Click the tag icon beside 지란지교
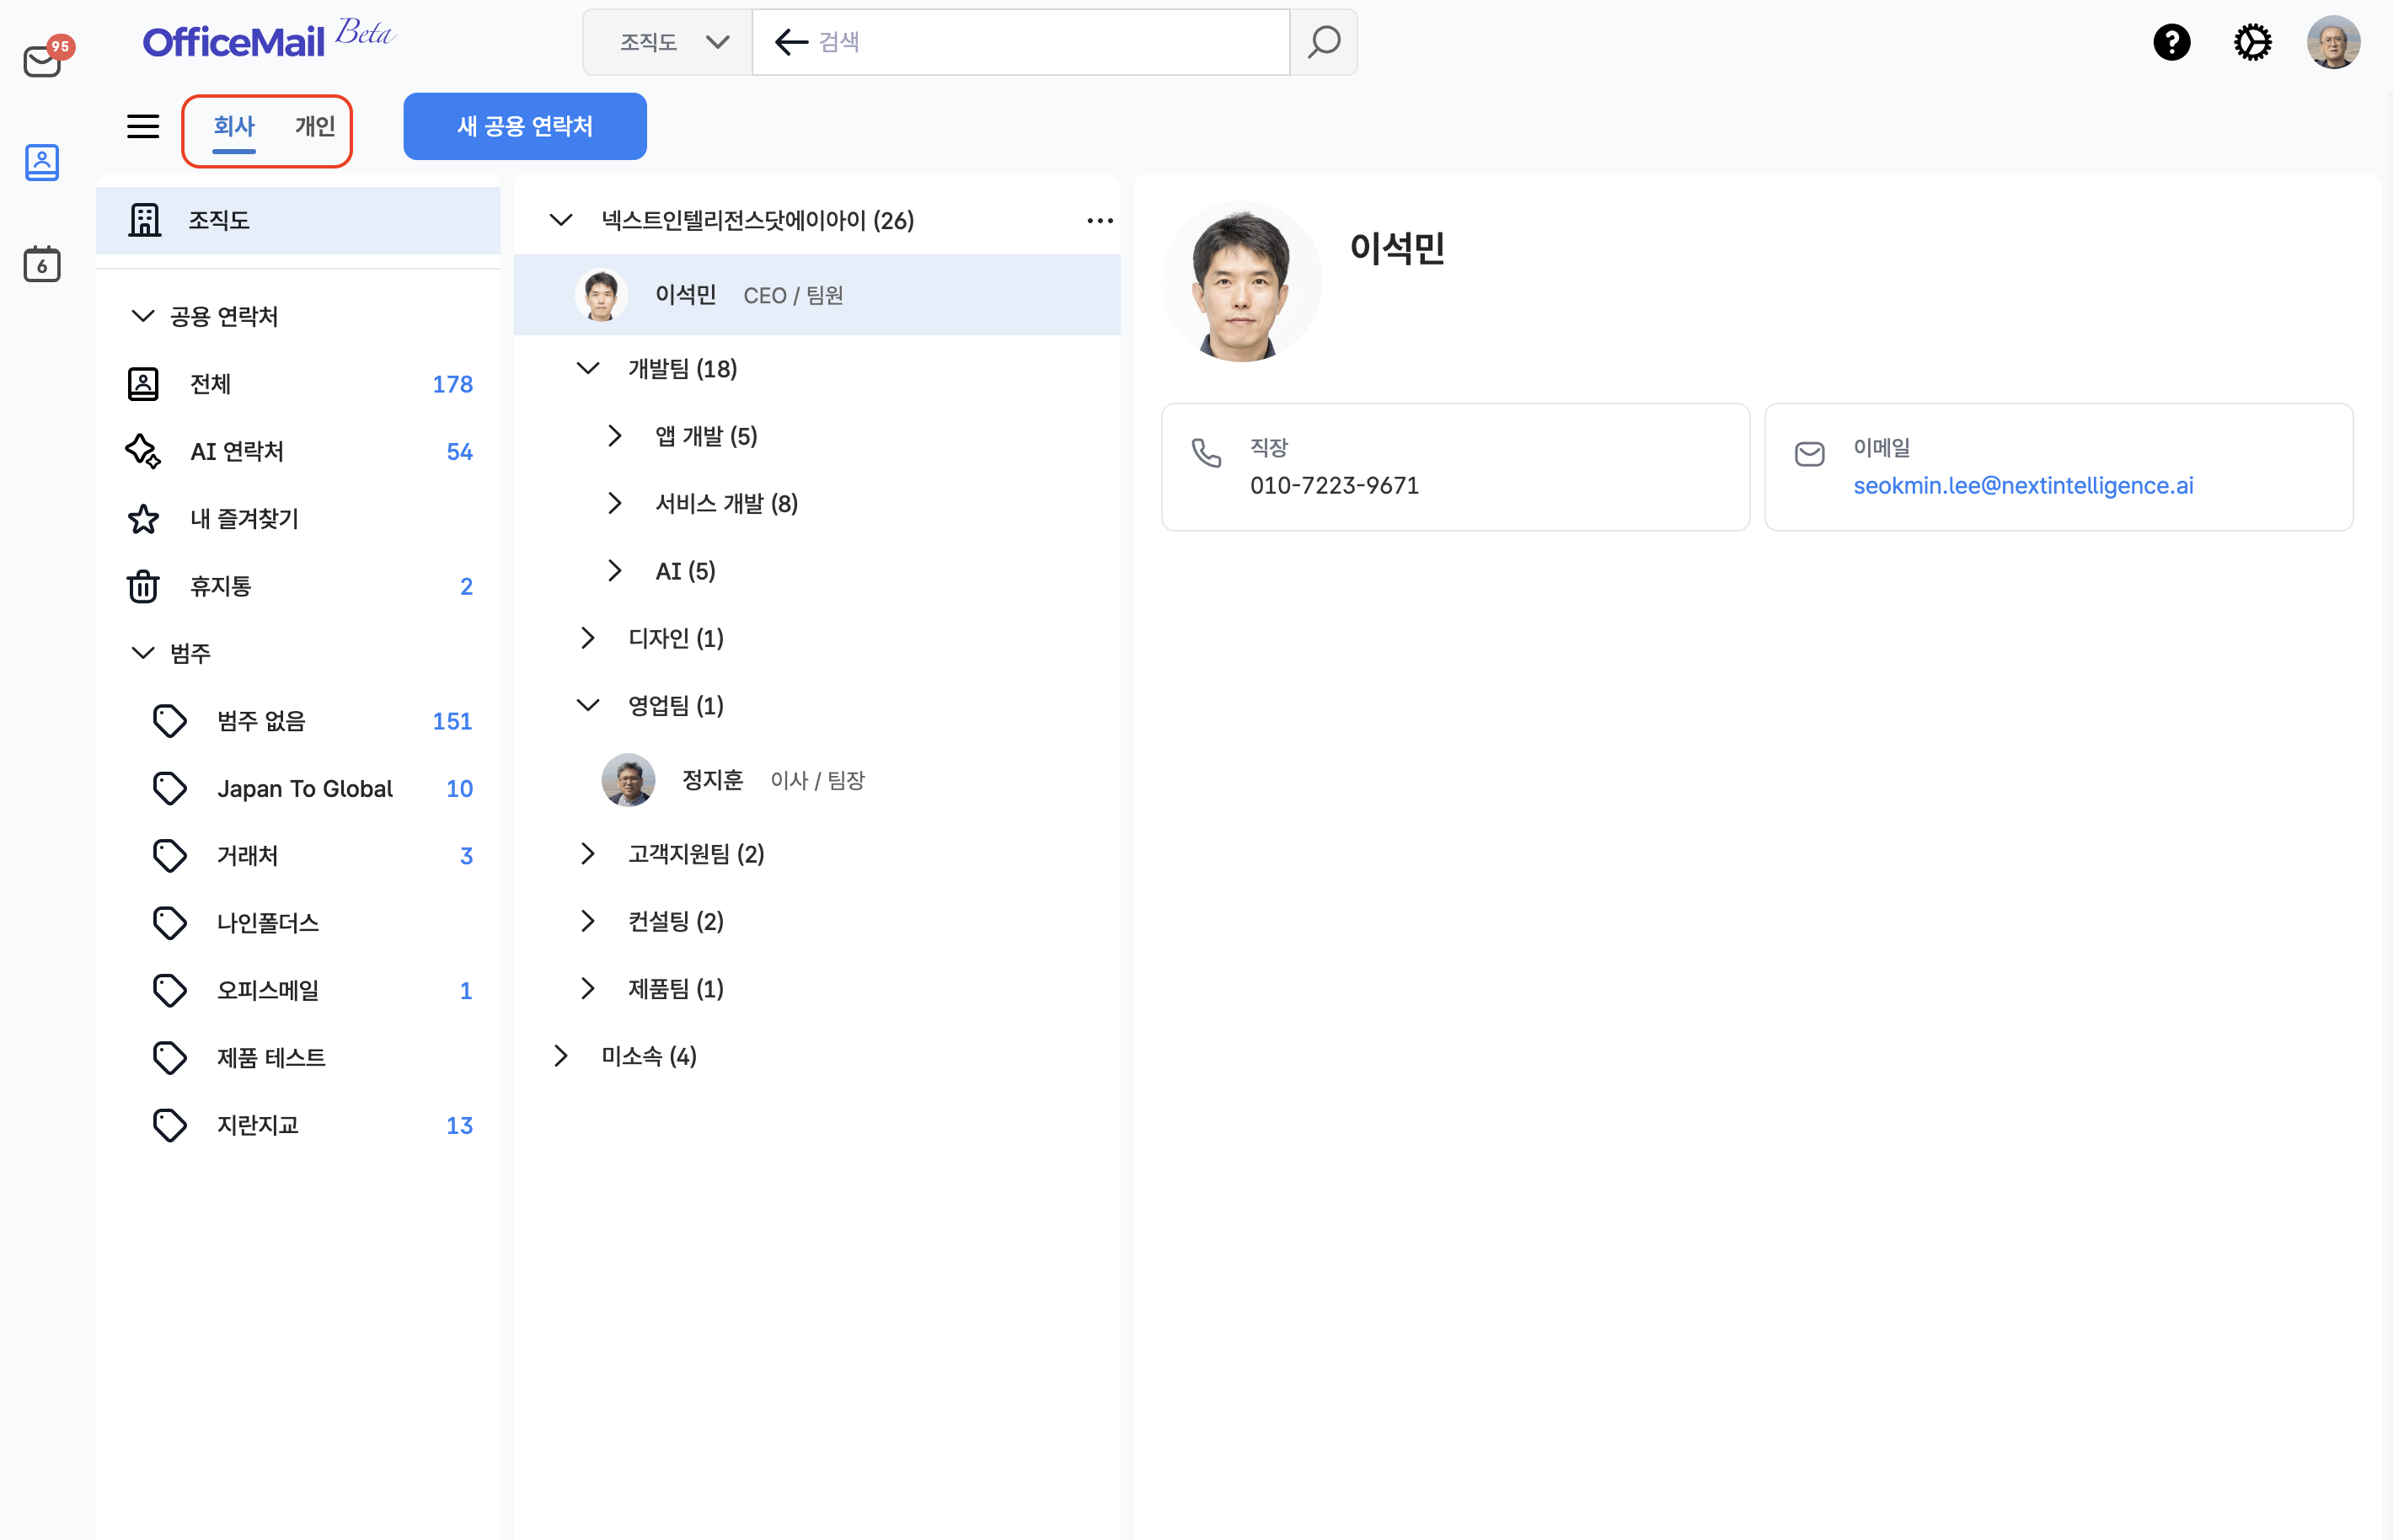Image resolution: width=2393 pixels, height=1540 pixels. click(170, 1125)
